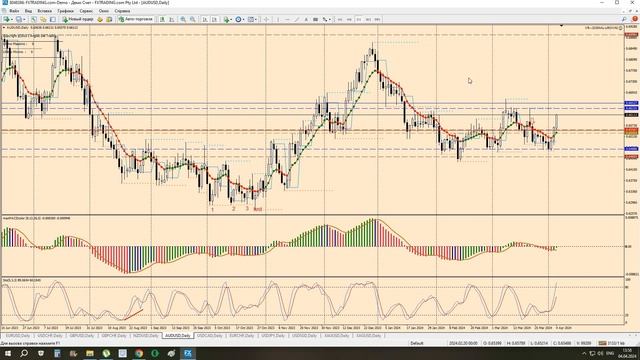Open the Templates icon

[x=251, y=19]
